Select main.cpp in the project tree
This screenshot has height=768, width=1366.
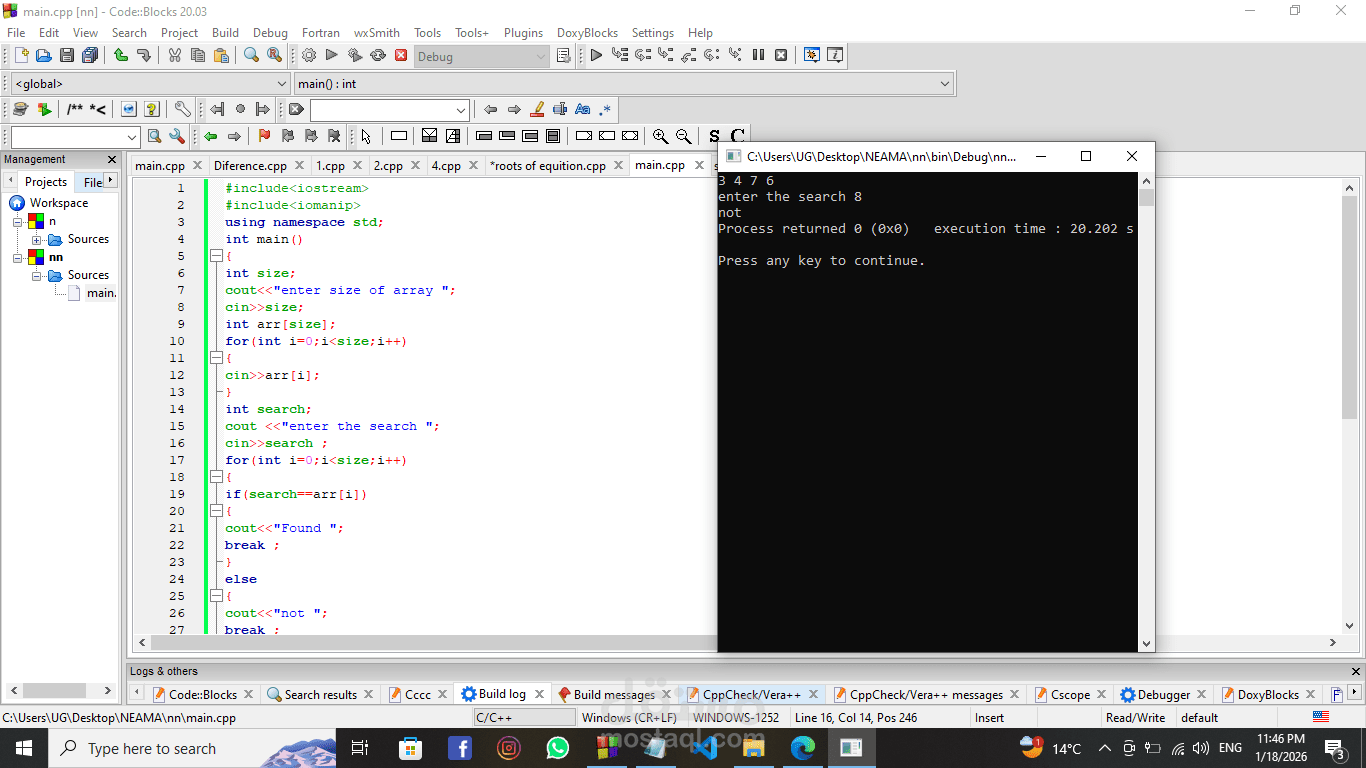click(x=99, y=293)
